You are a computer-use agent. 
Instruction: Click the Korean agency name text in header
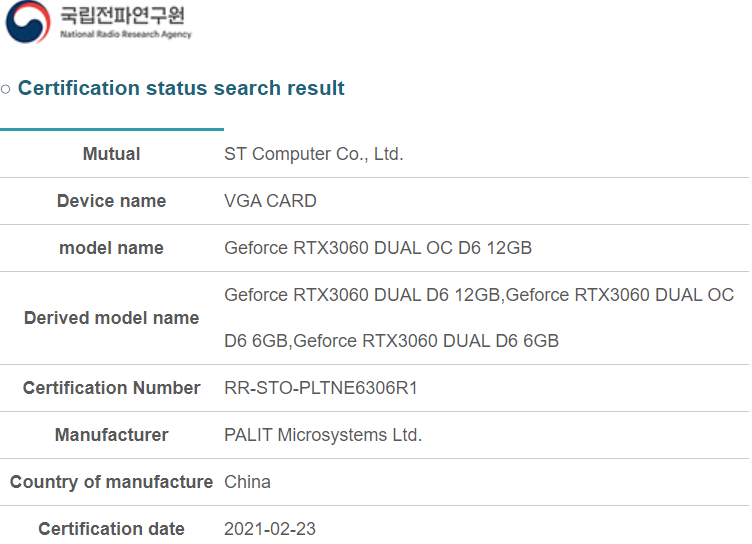[x=122, y=16]
